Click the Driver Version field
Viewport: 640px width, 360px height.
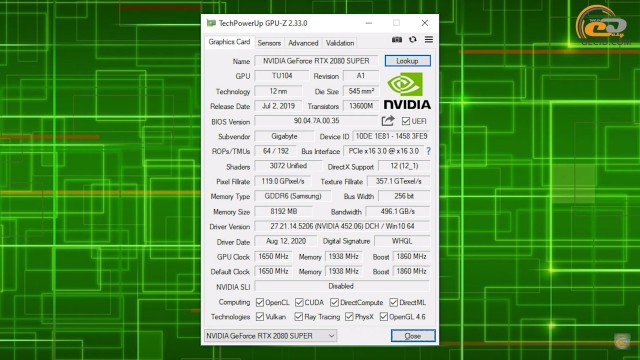(x=342, y=226)
